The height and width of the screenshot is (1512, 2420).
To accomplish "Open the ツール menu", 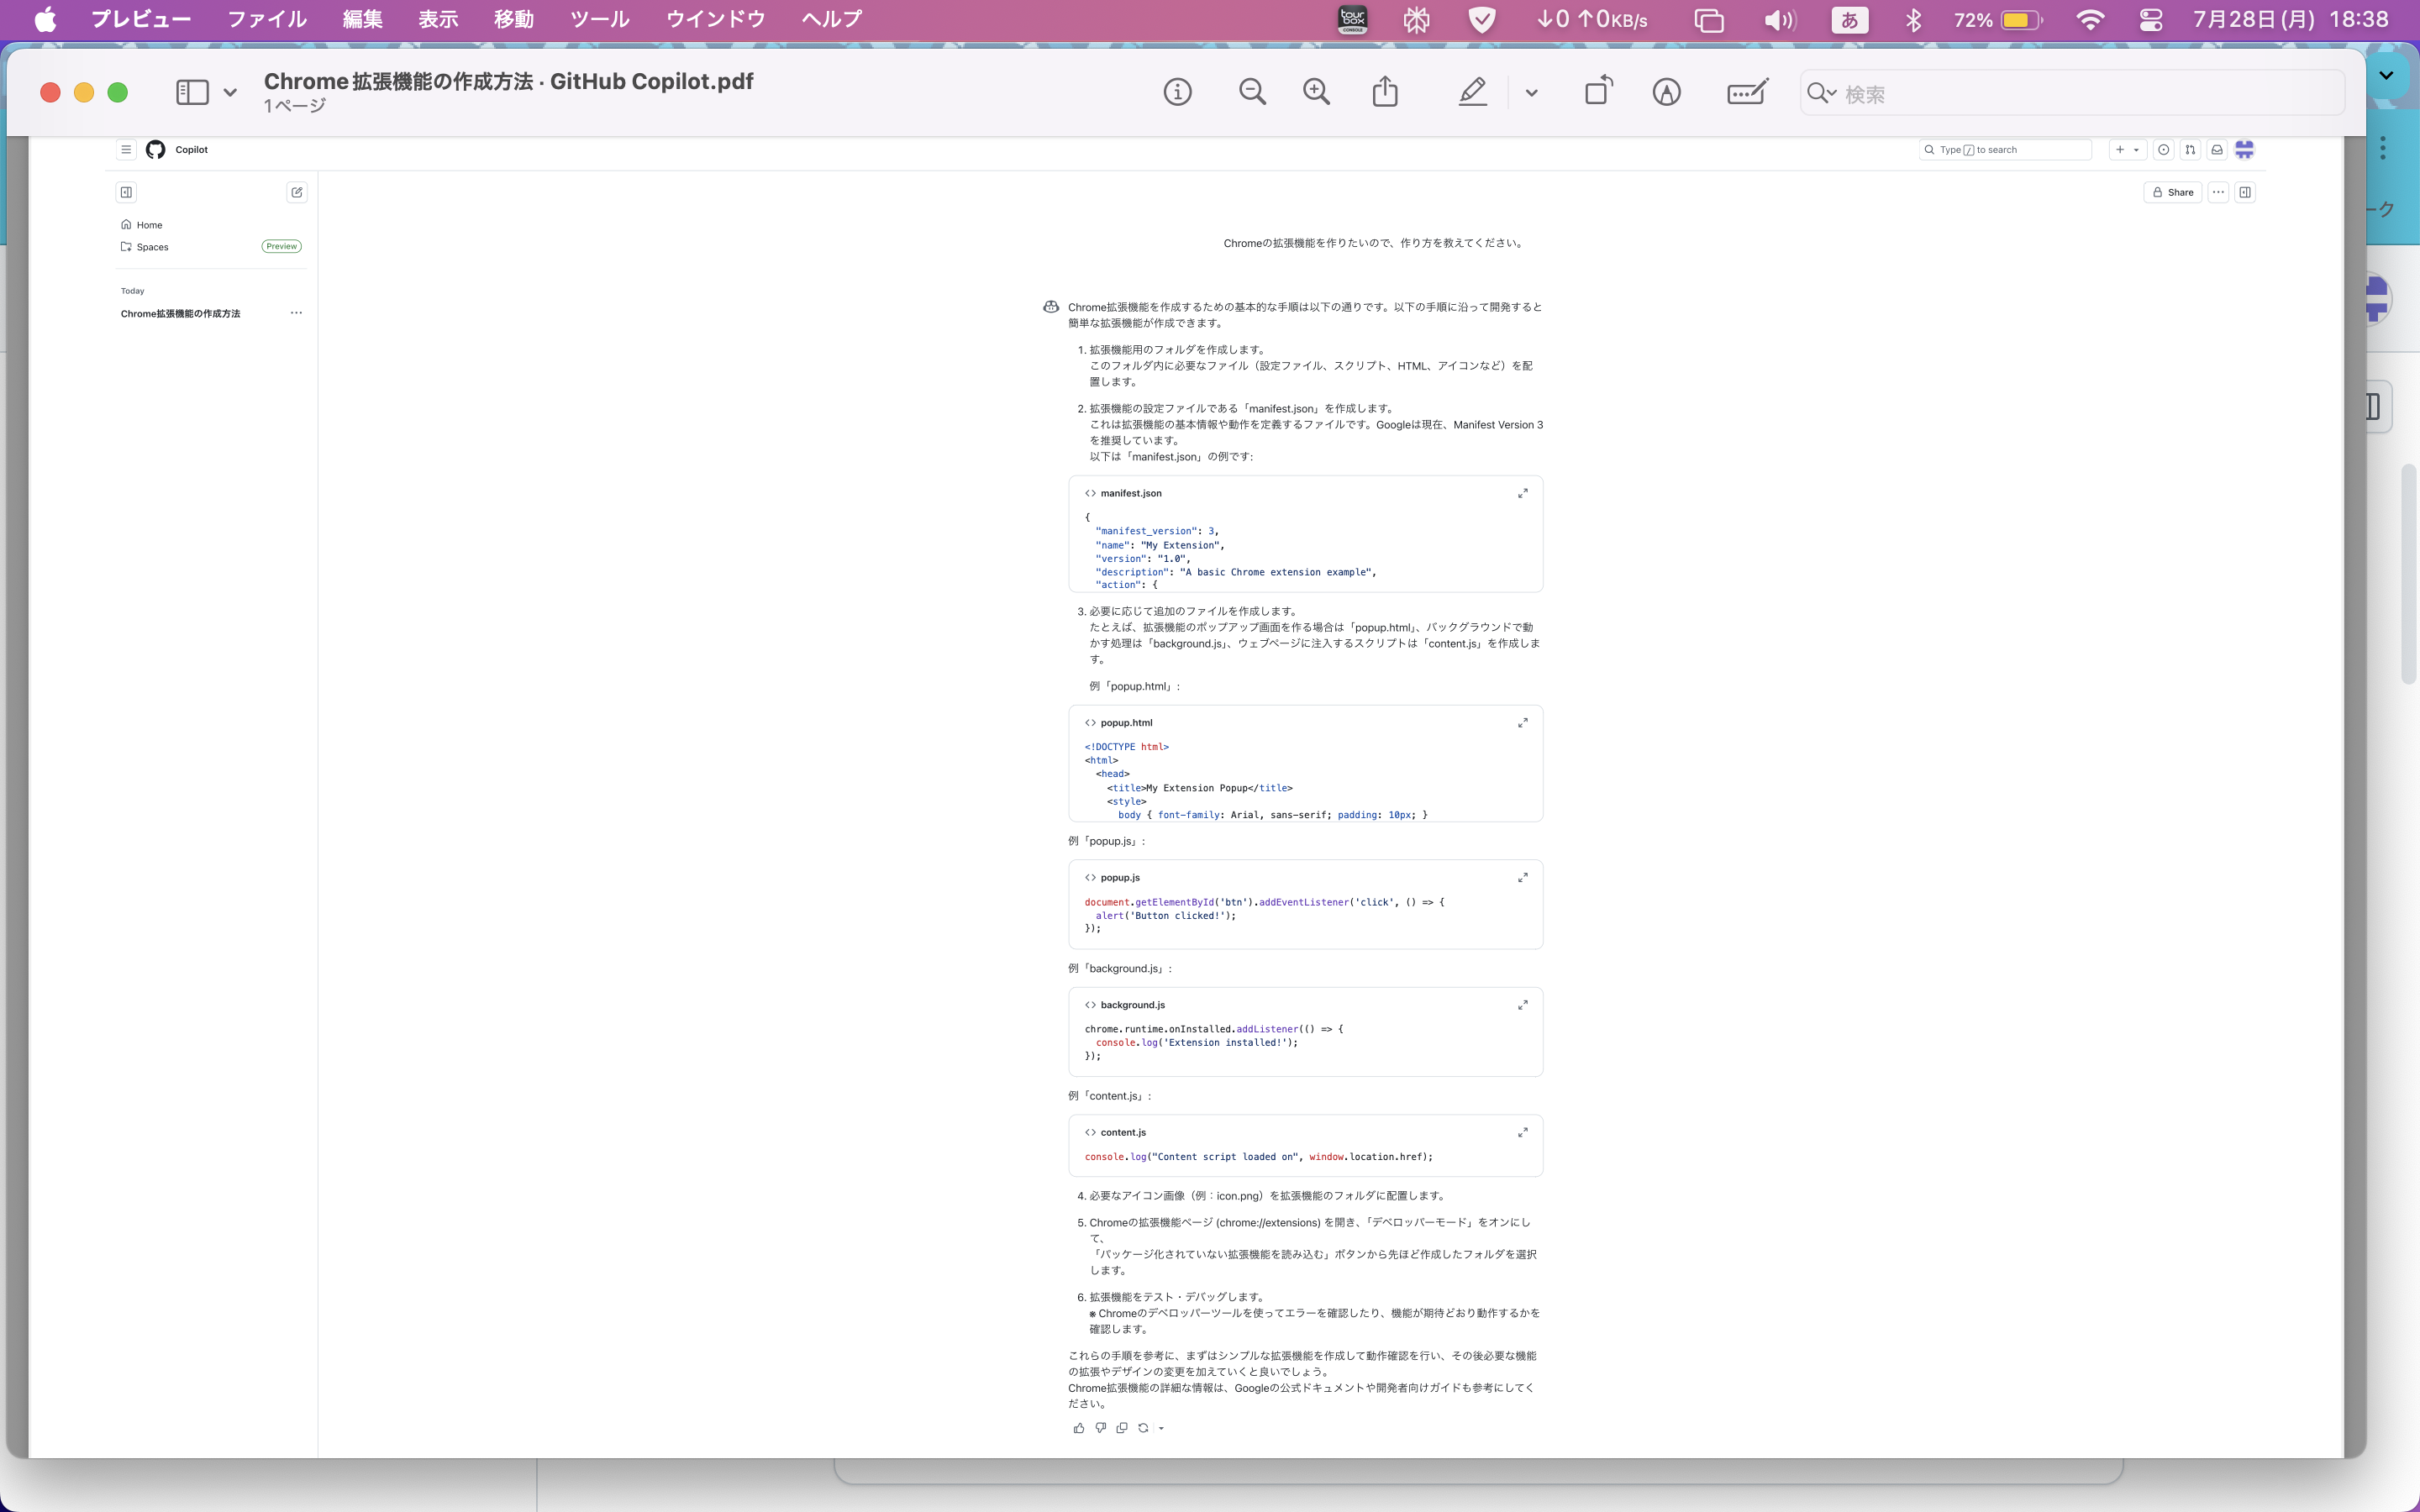I will click(x=599, y=20).
